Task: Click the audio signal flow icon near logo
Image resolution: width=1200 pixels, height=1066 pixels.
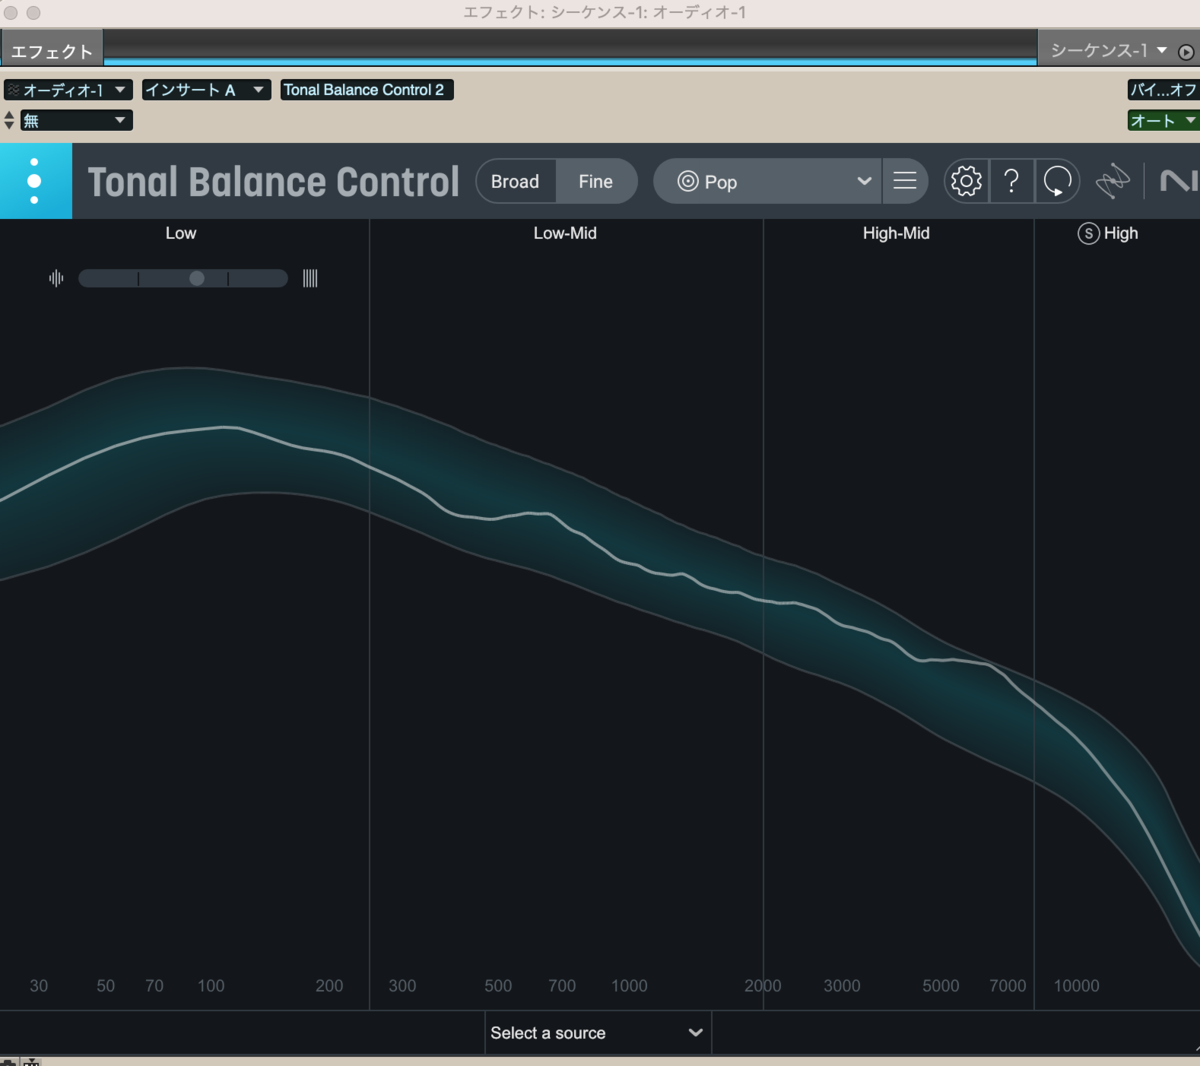Action: pos(1113,181)
